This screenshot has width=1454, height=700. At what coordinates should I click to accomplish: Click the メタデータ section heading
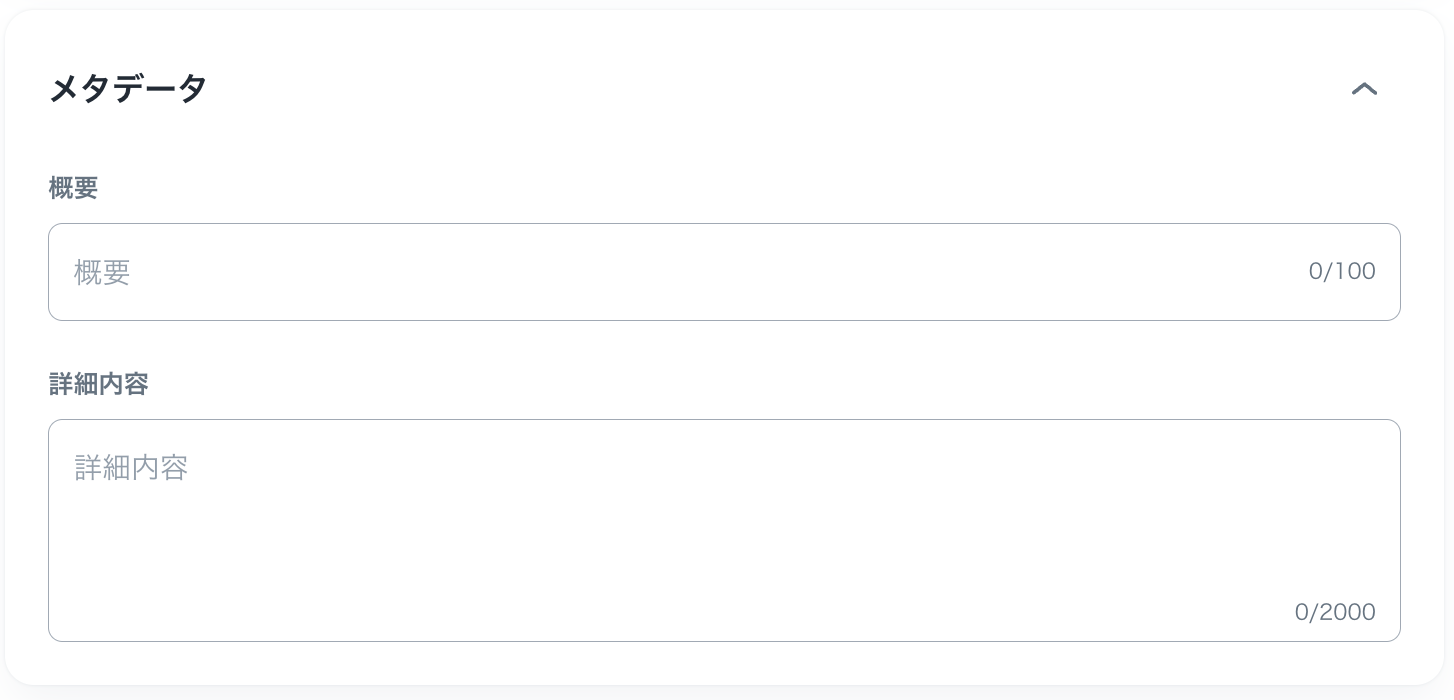click(128, 88)
